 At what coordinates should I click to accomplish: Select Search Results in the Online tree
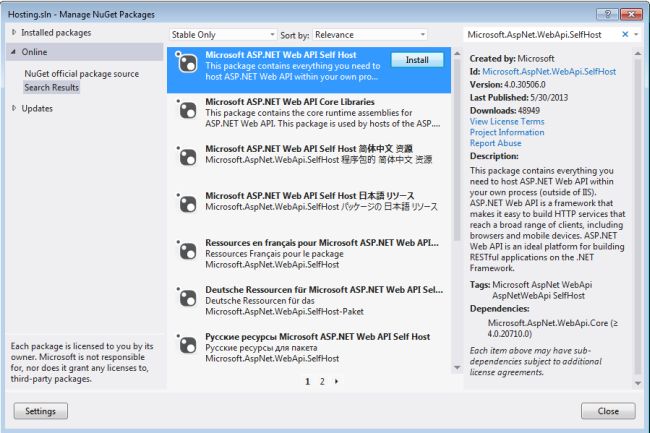tap(51, 87)
